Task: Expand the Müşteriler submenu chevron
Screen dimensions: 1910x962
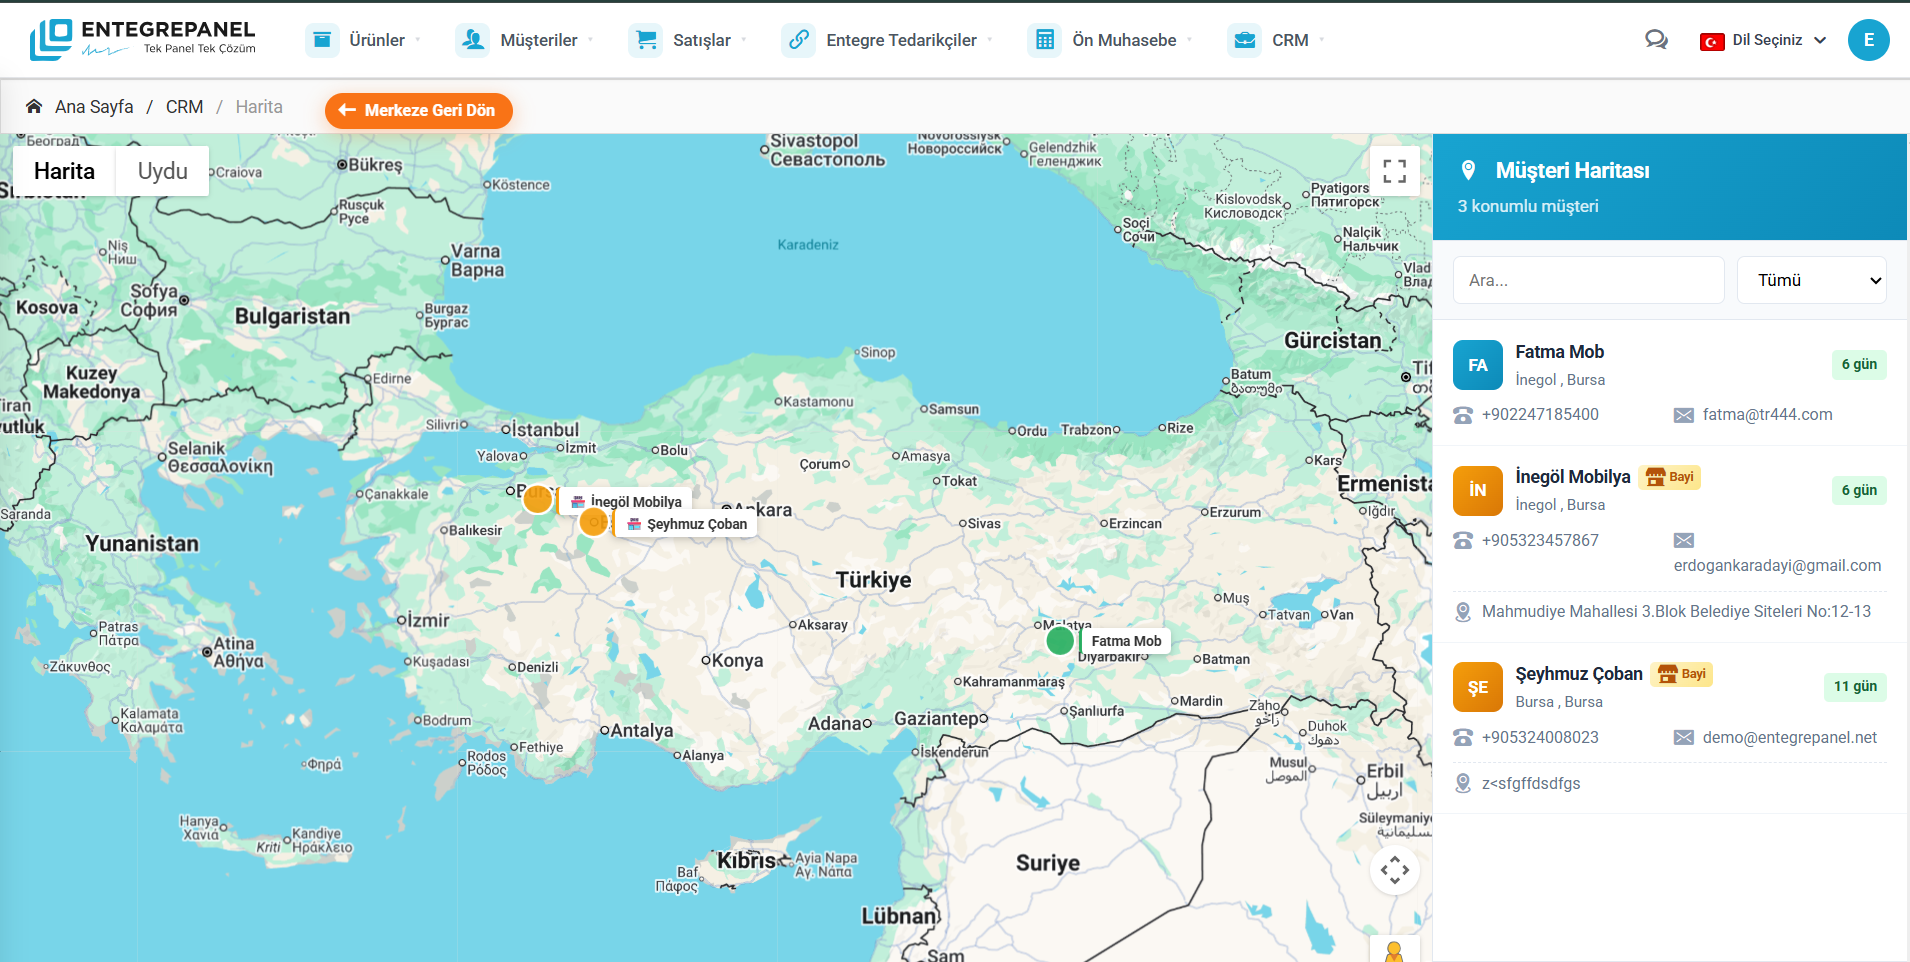Action: click(592, 40)
